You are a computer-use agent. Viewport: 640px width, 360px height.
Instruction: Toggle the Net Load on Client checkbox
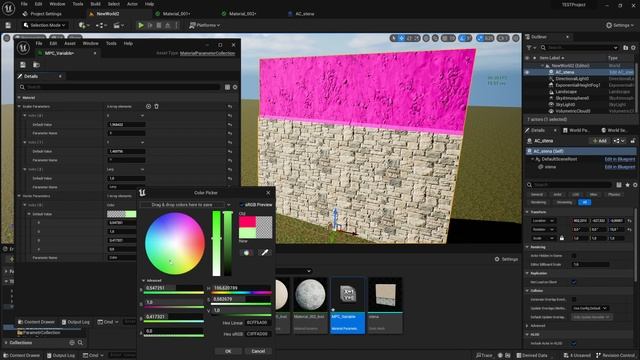coord(574,282)
